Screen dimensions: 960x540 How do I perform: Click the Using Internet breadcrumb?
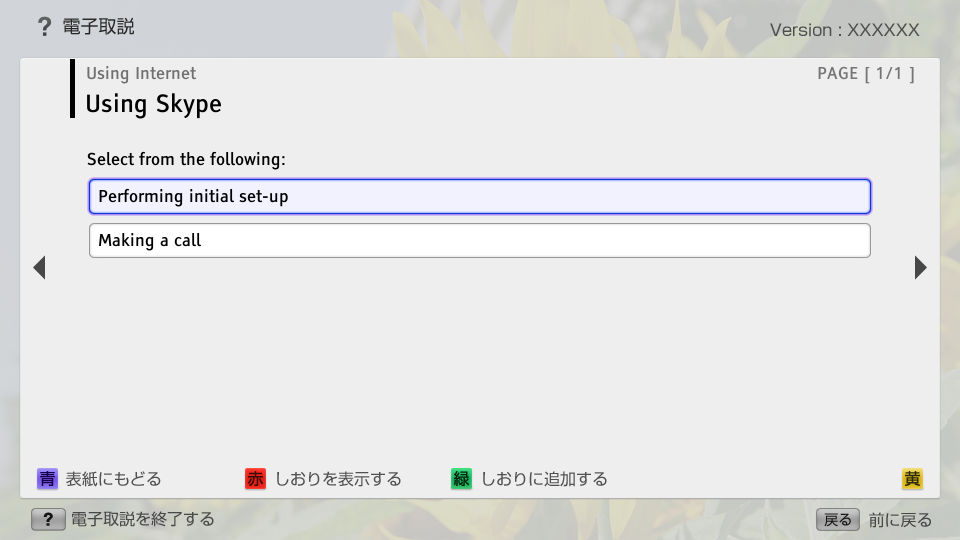[141, 73]
